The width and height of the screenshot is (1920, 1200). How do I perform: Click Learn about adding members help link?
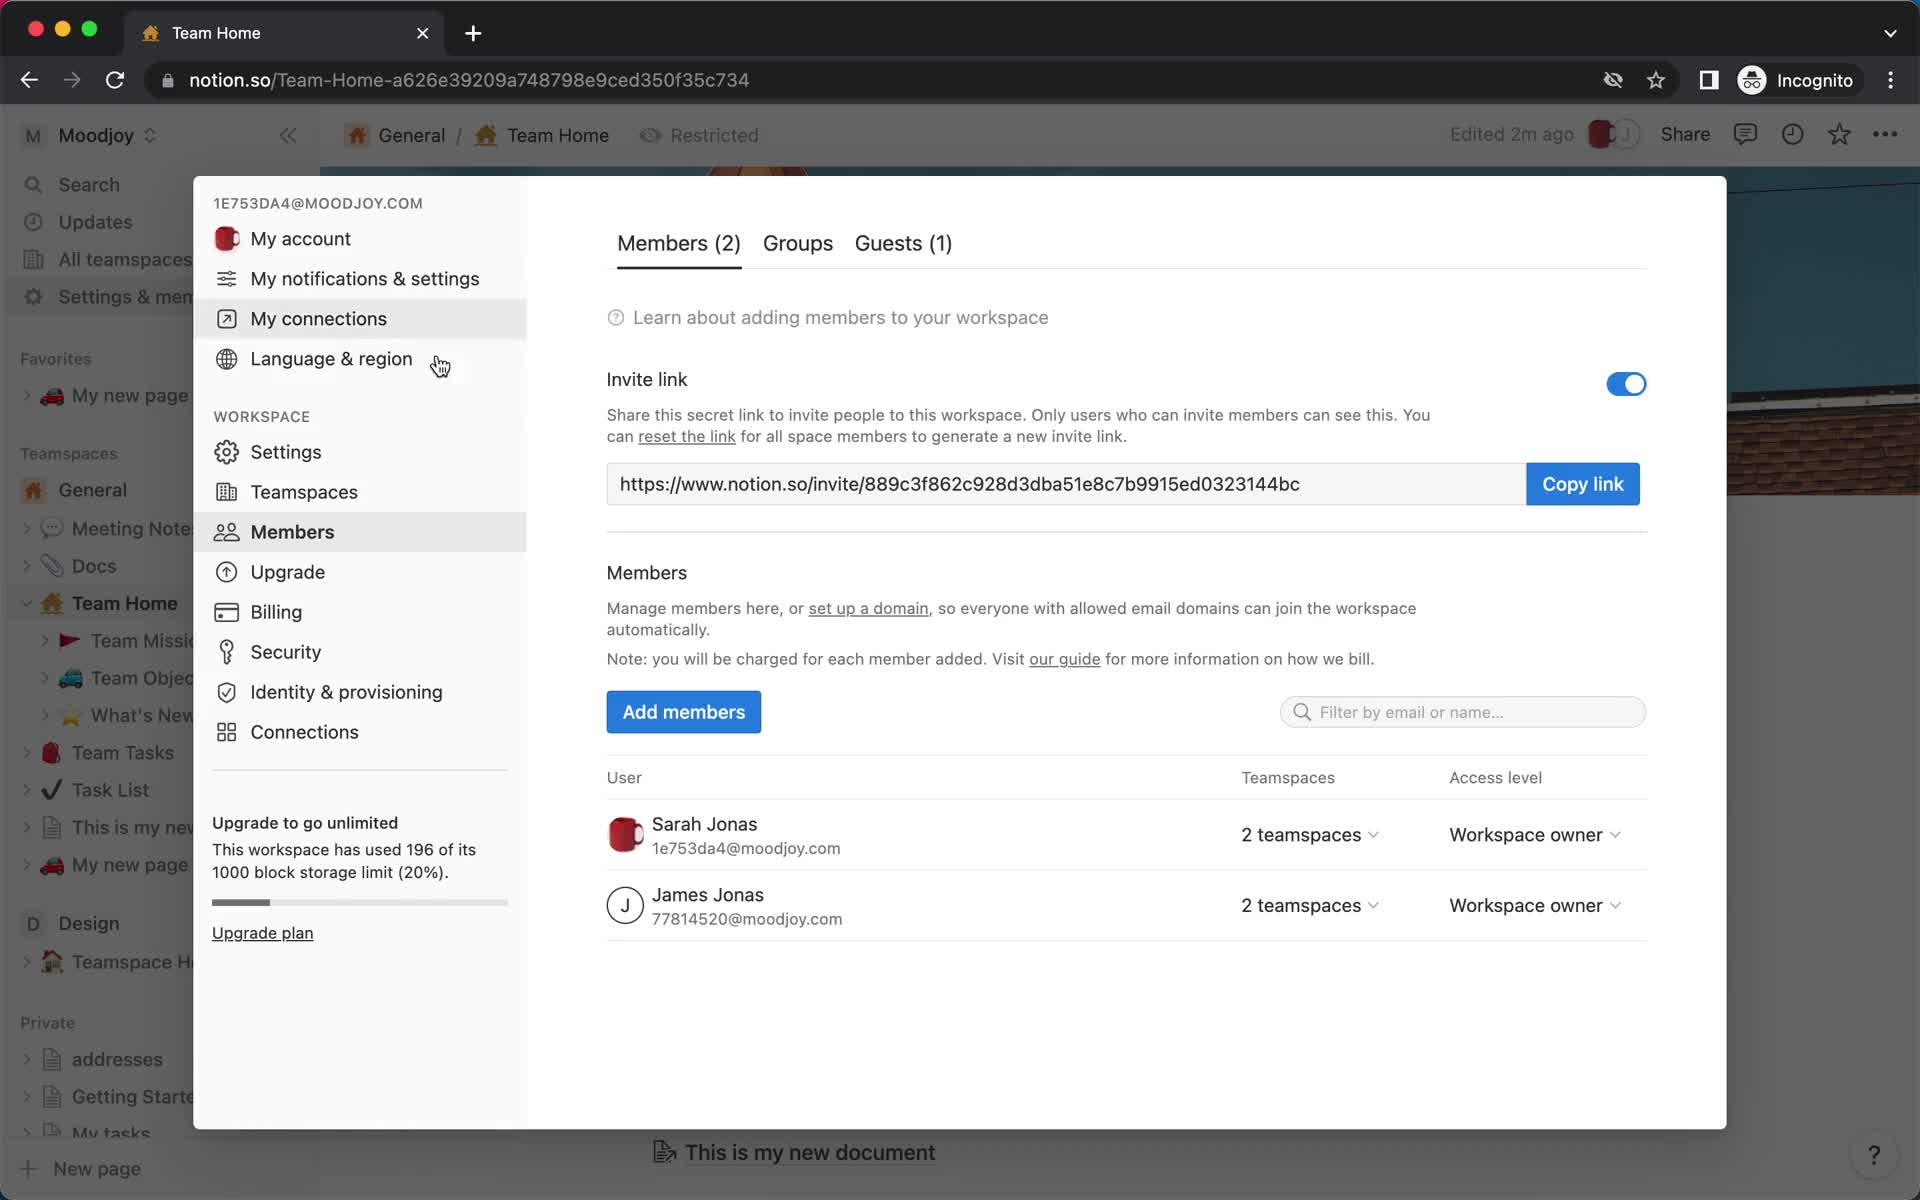coord(828,318)
